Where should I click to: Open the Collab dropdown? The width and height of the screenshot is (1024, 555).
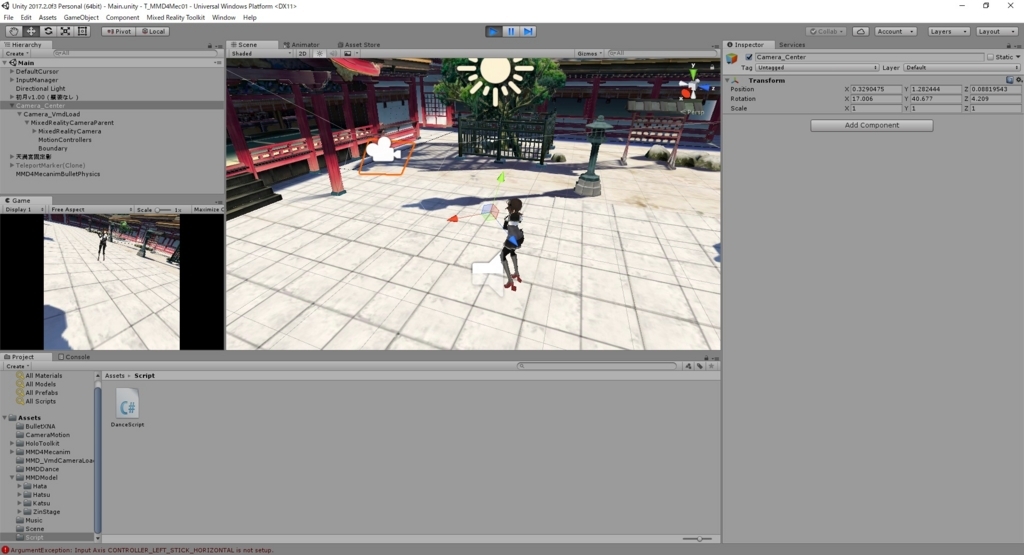(x=826, y=31)
